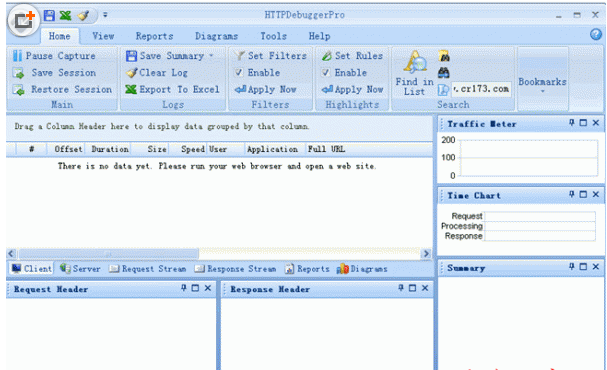Screen dimensions: 607x370
Task: Export To Excel from Logs group
Action: [173, 89]
